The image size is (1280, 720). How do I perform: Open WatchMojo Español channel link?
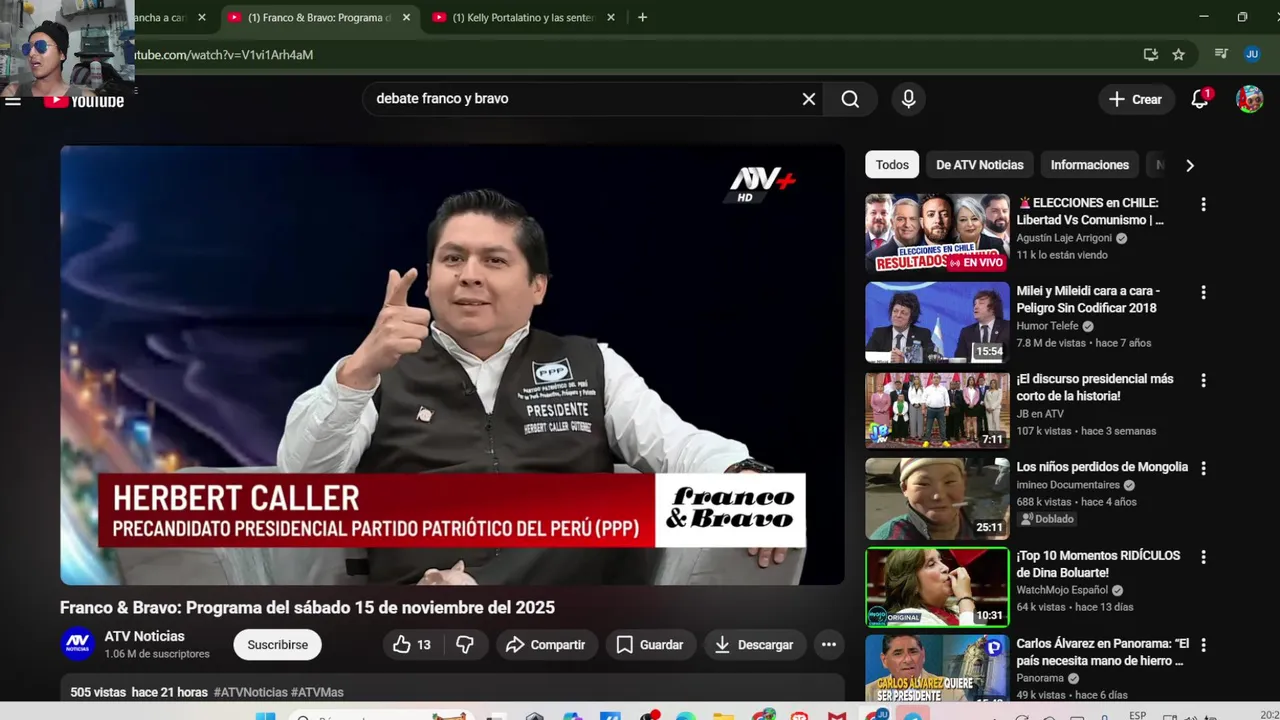point(1063,590)
